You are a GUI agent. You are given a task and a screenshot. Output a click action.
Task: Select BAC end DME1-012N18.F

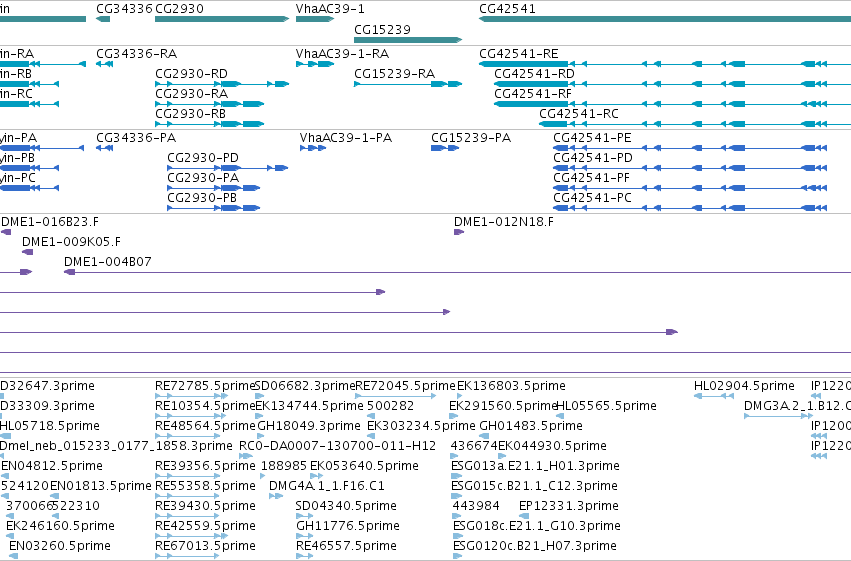[504, 222]
